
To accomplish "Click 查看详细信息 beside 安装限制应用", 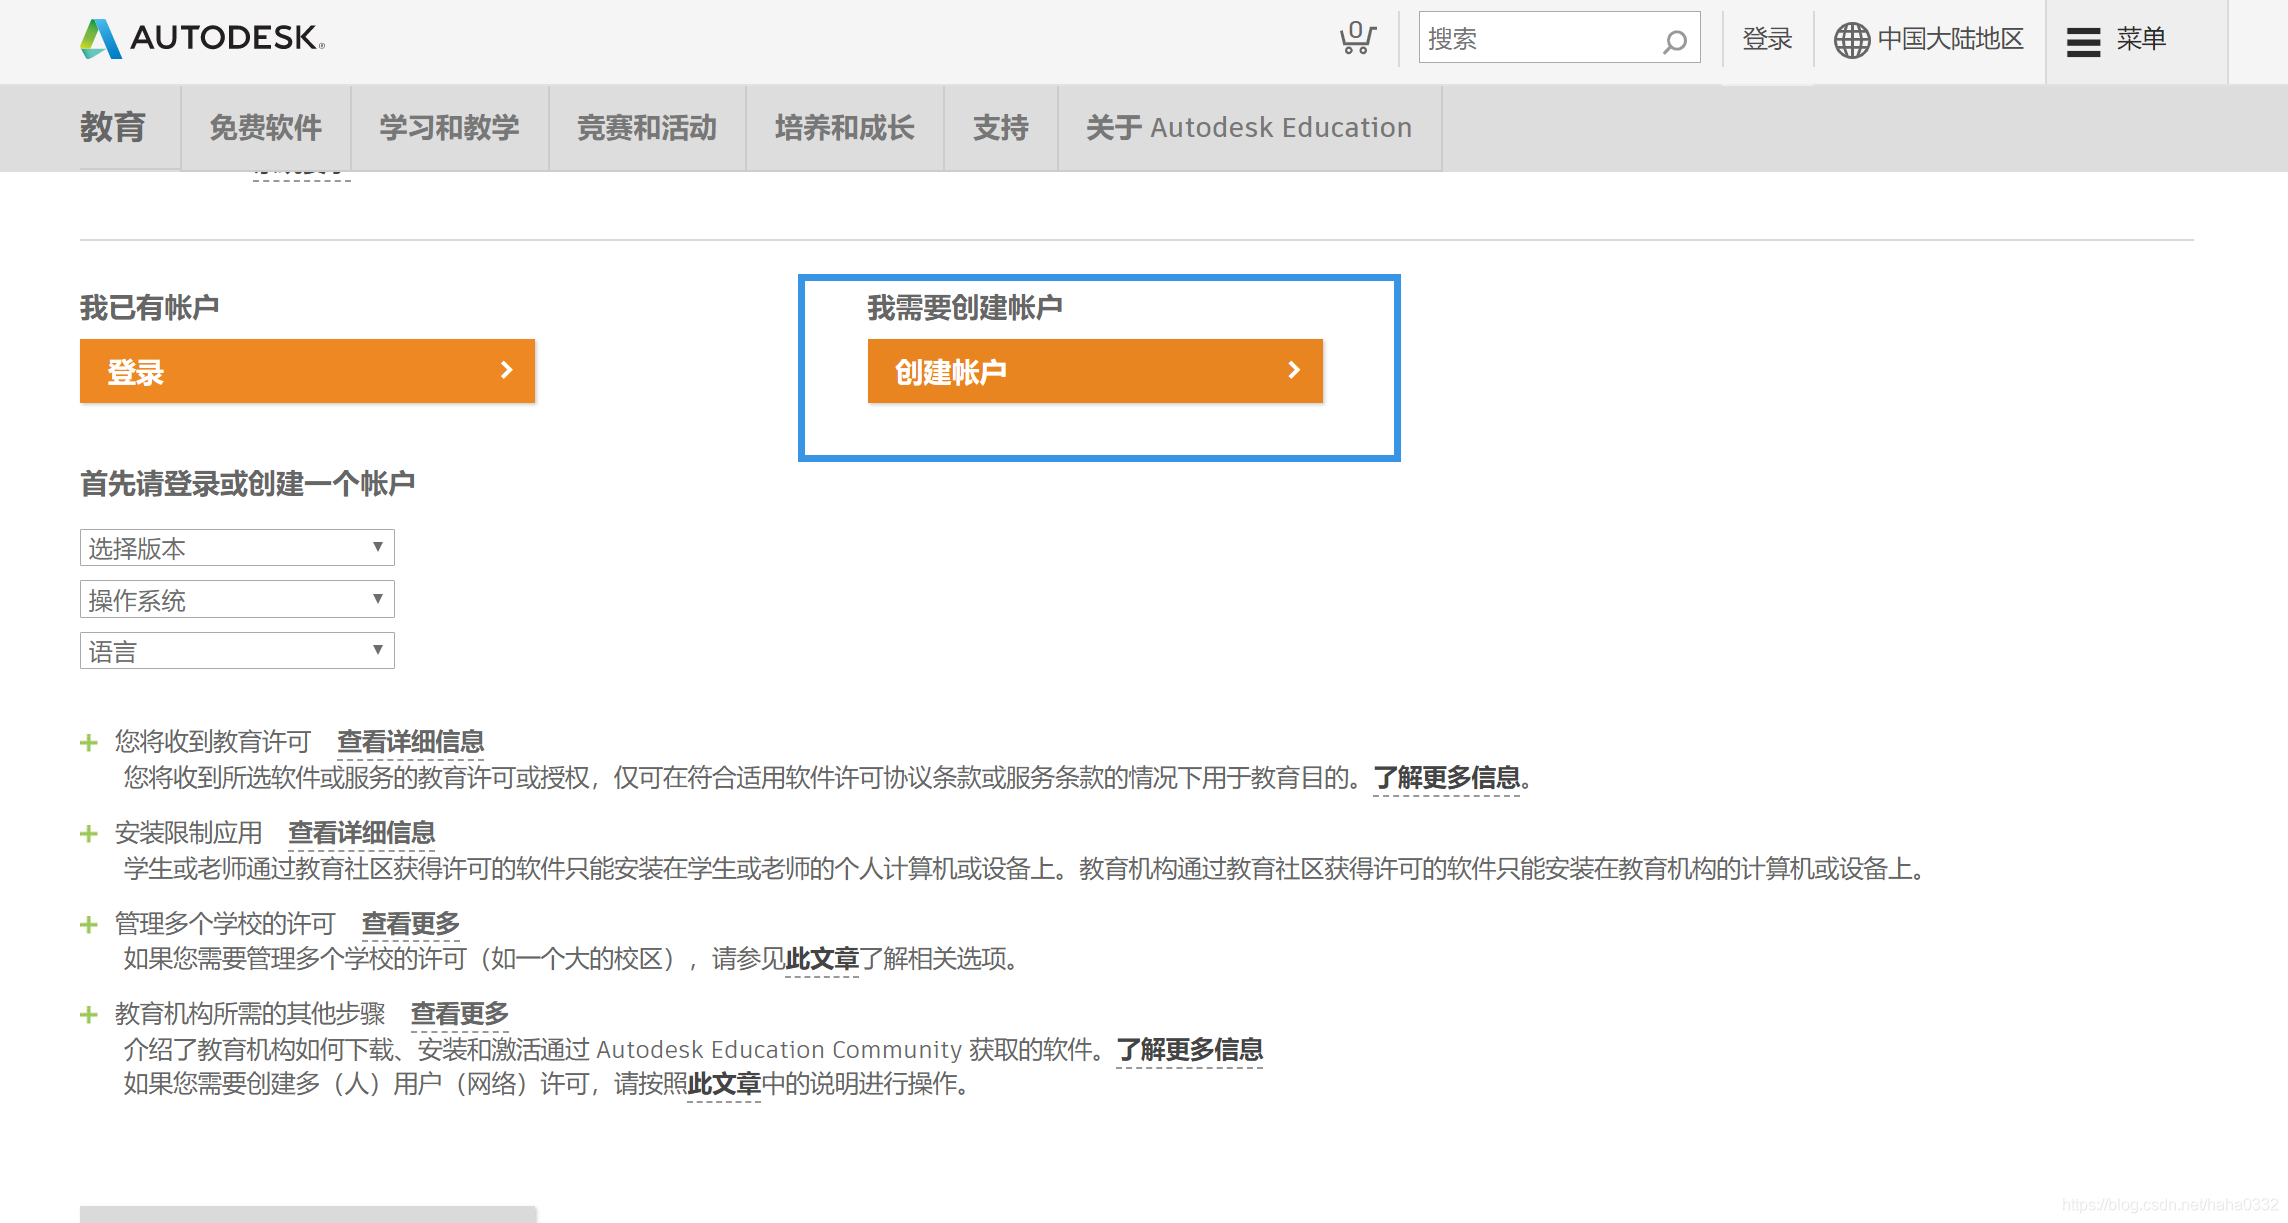I will click(x=362, y=833).
